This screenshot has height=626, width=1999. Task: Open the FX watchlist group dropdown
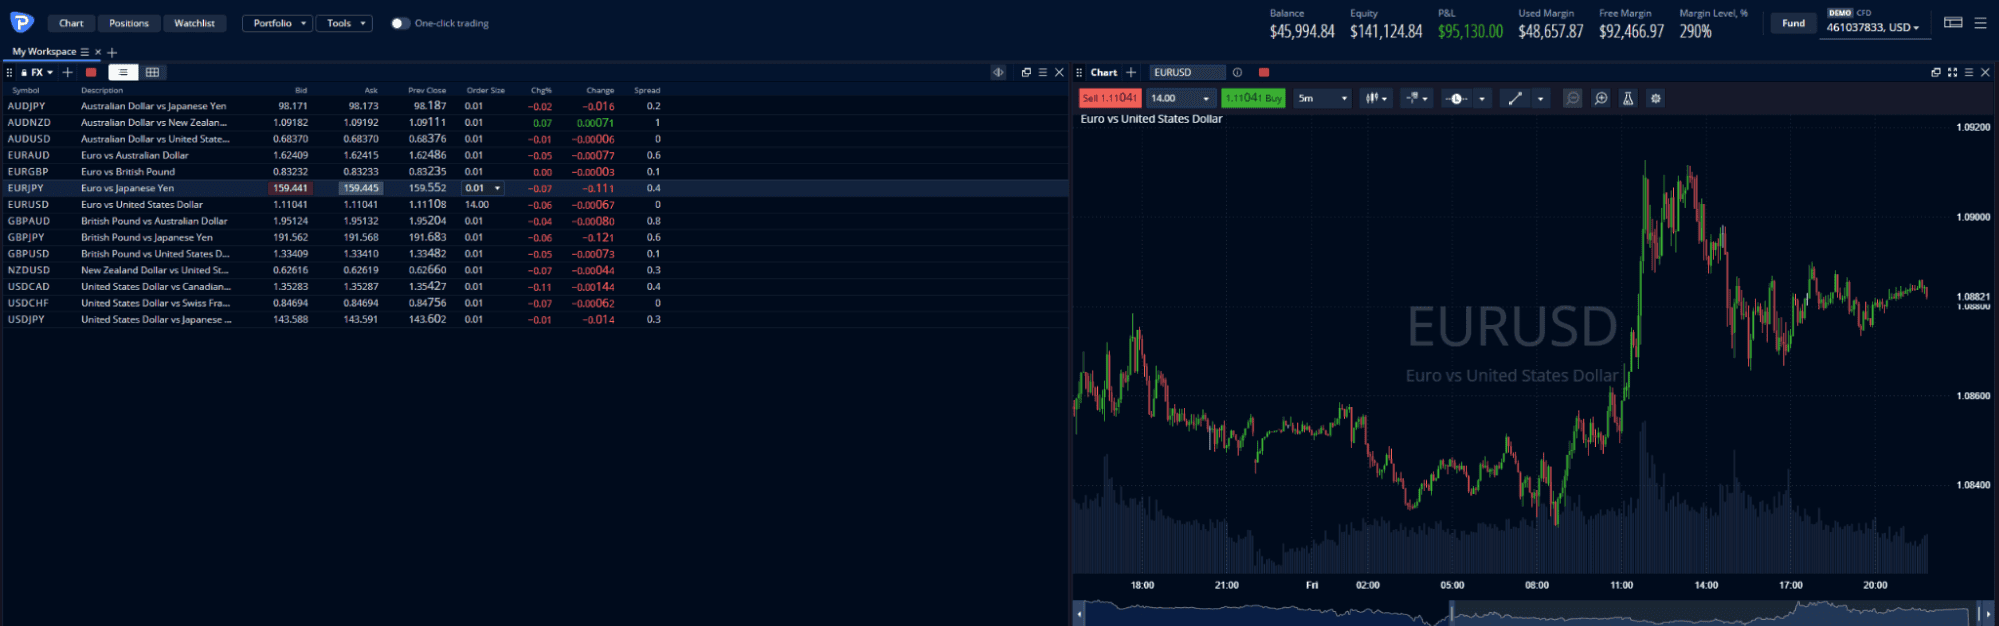(x=37, y=72)
